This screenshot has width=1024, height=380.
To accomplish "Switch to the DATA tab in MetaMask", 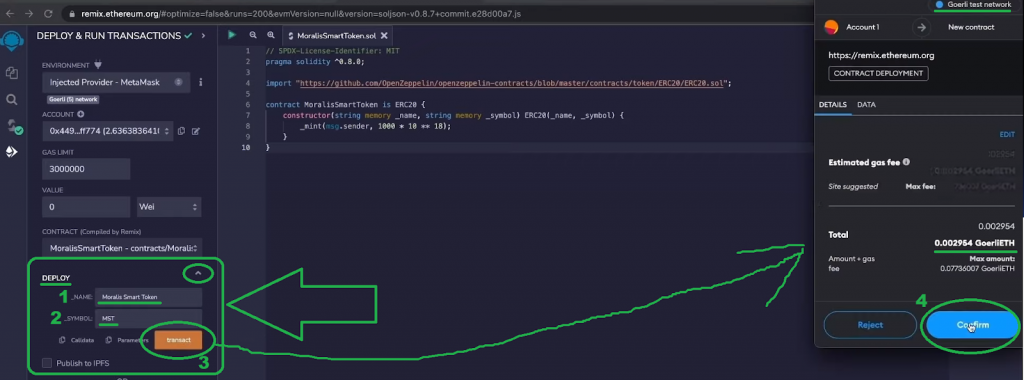I will [x=867, y=104].
